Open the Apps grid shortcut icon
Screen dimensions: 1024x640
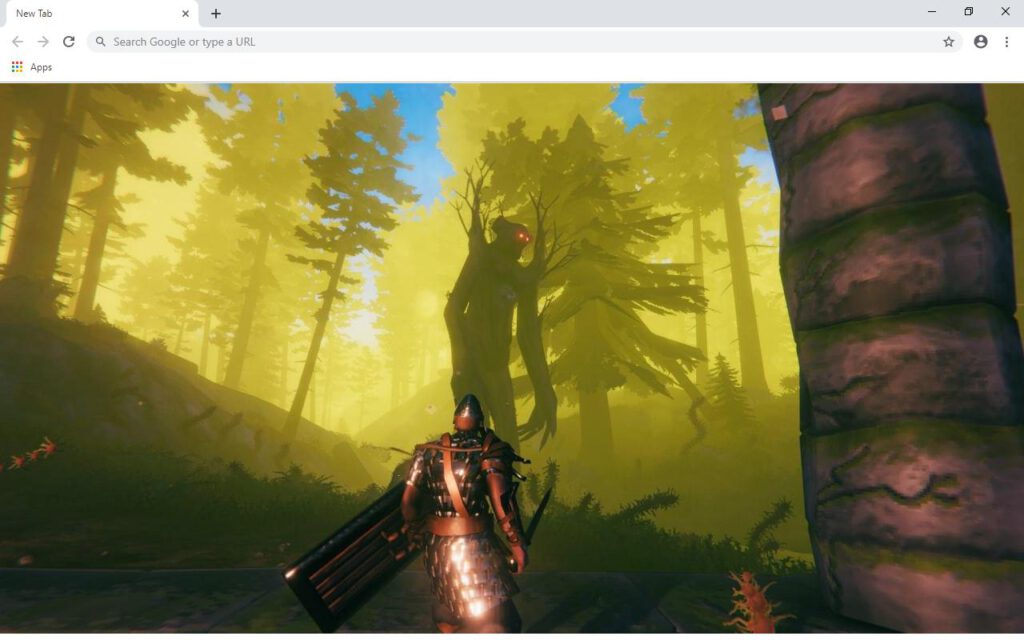17,67
